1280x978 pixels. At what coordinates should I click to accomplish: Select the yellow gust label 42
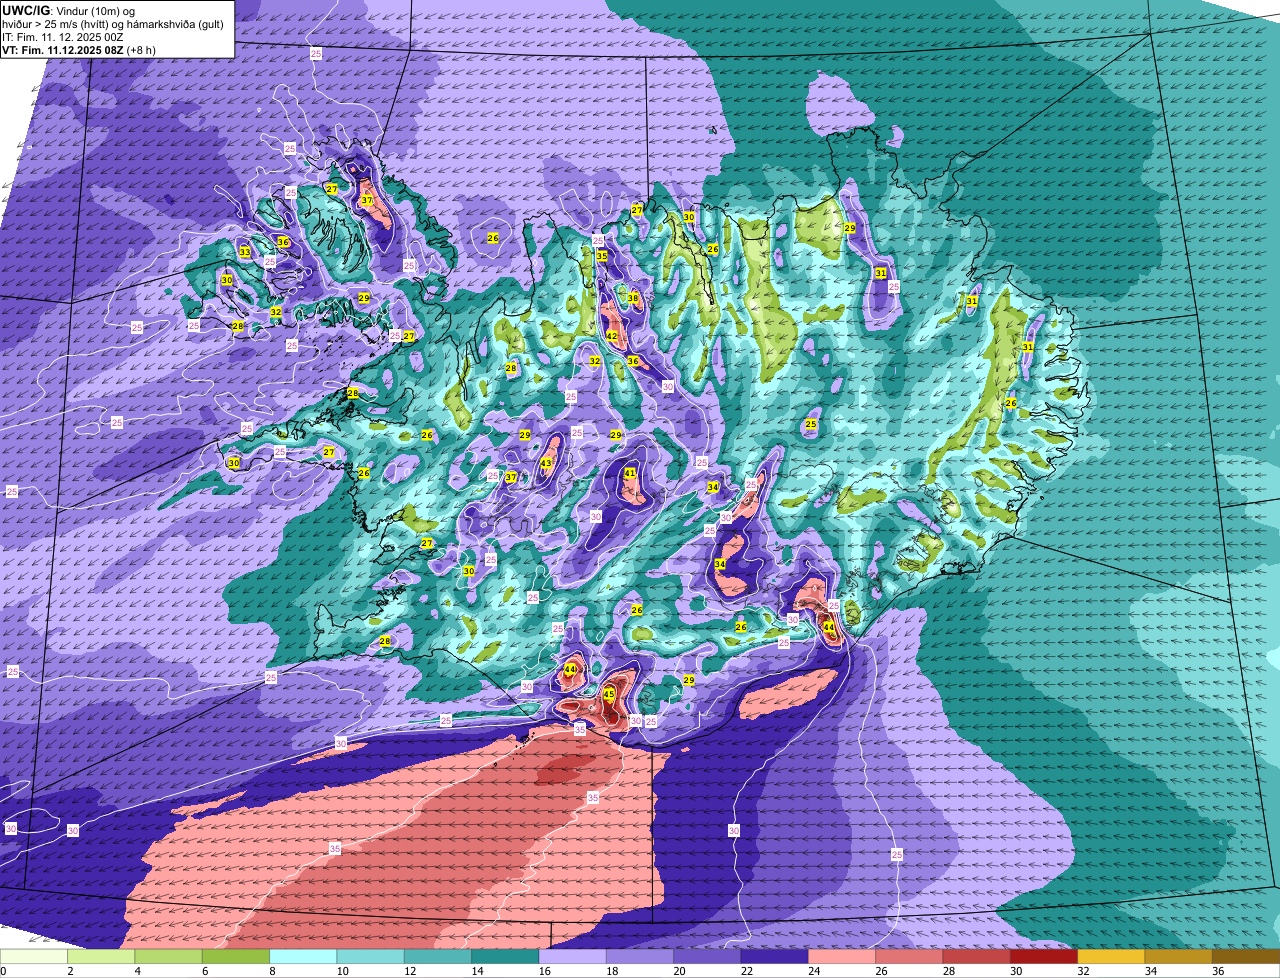coord(612,336)
